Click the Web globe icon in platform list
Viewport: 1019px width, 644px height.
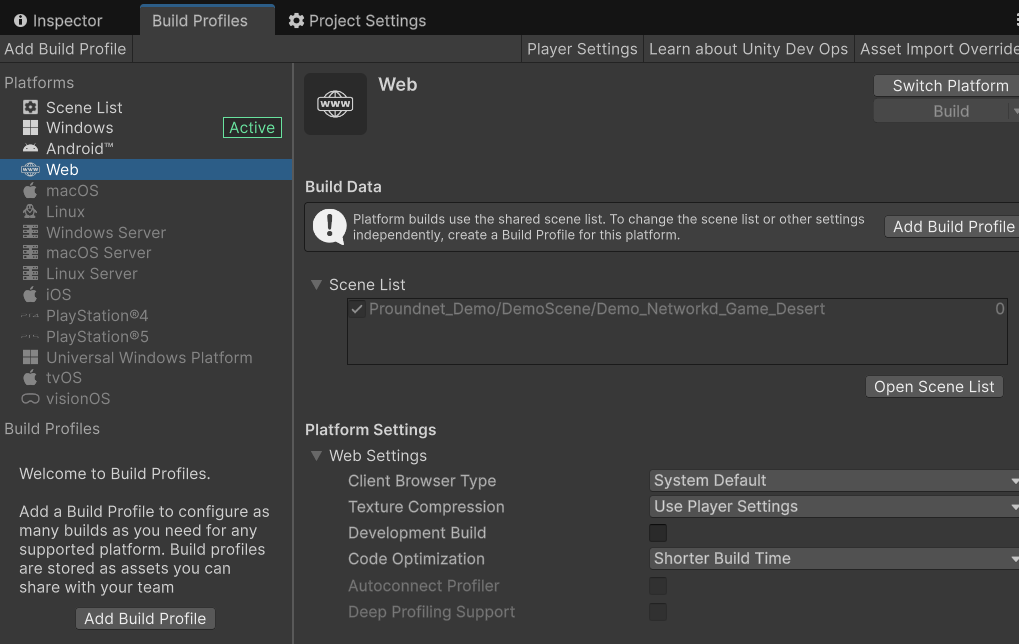pyautogui.click(x=30, y=170)
